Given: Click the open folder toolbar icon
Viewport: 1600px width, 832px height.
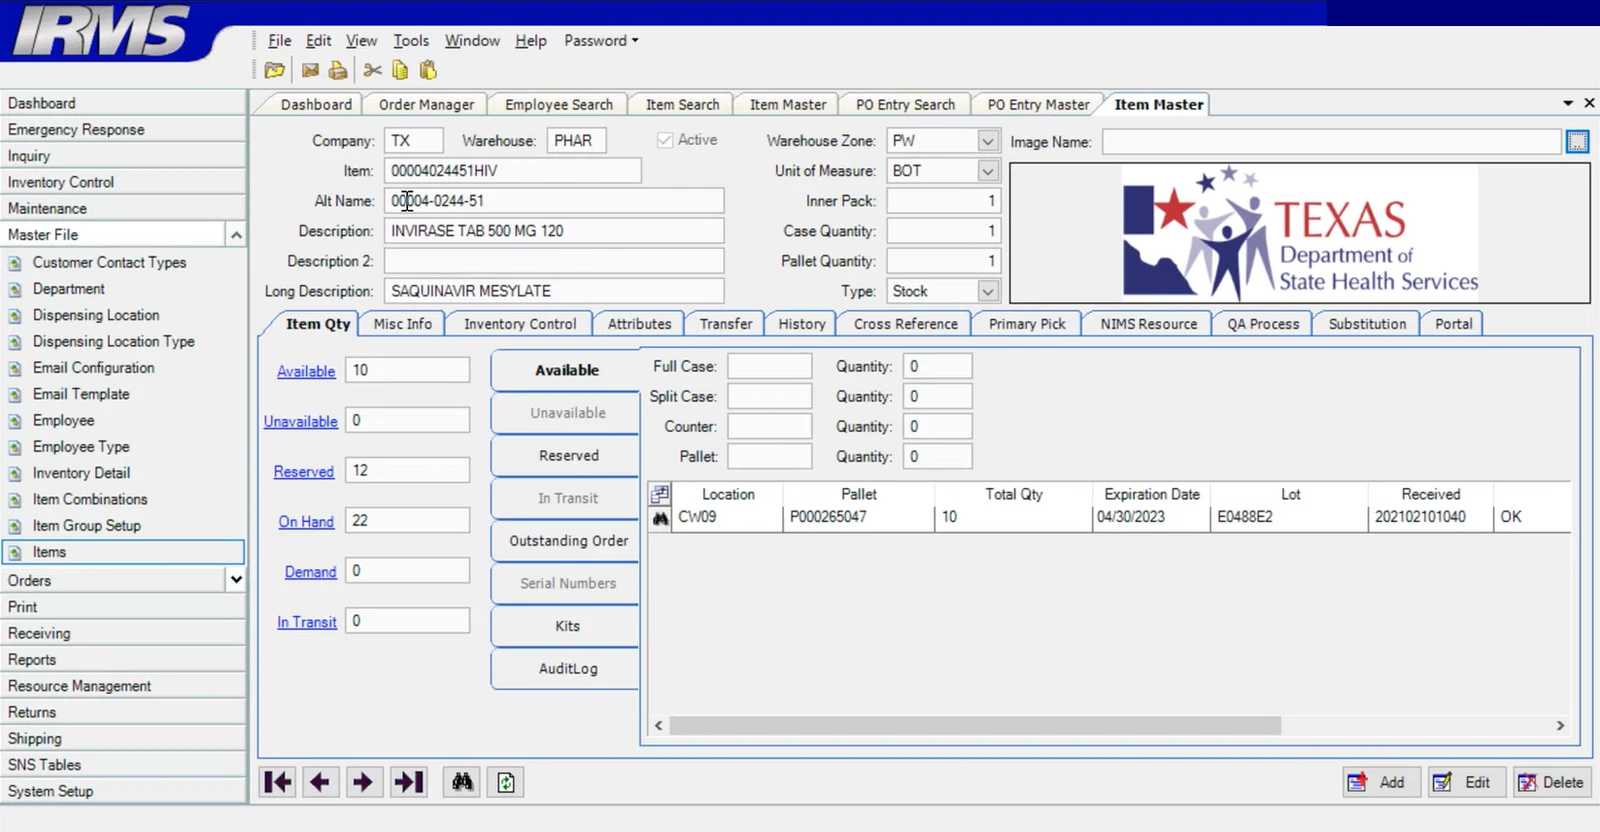Looking at the screenshot, I should 274,70.
